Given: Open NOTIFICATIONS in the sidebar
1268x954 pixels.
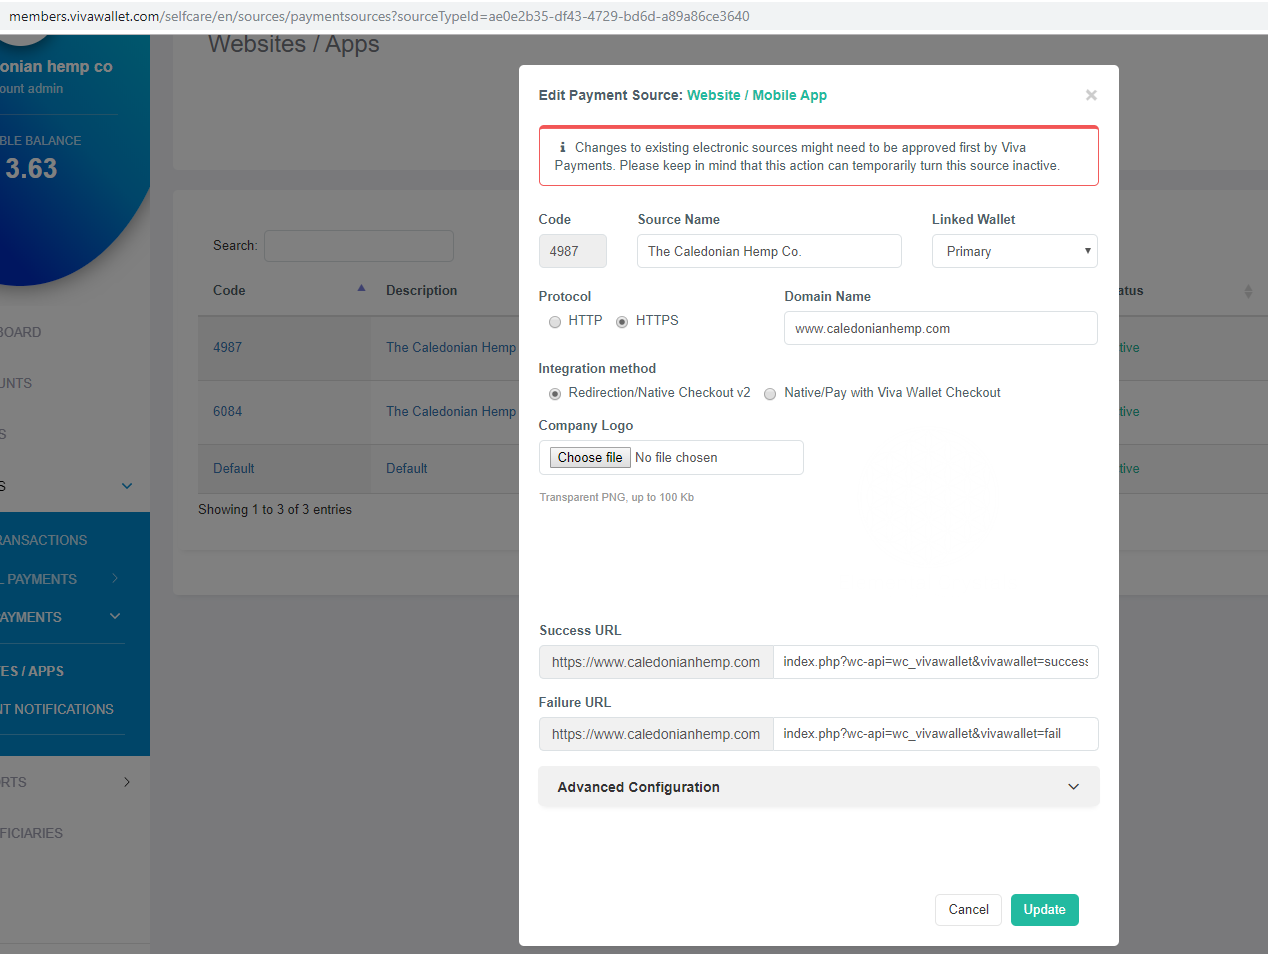Looking at the screenshot, I should pyautogui.click(x=55, y=709).
